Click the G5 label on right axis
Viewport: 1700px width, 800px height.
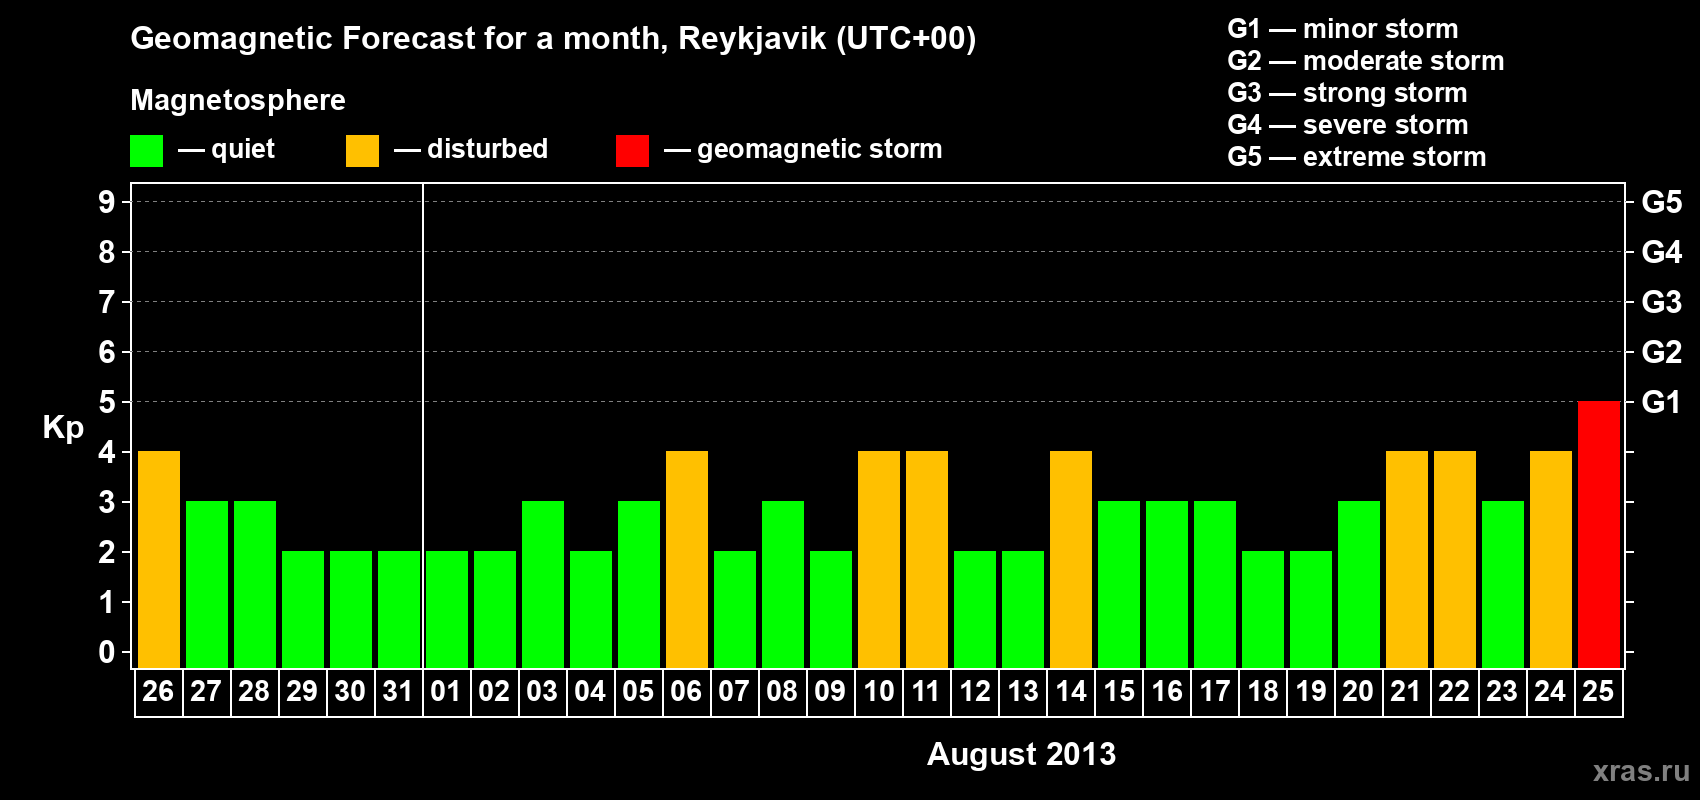(x=1661, y=202)
